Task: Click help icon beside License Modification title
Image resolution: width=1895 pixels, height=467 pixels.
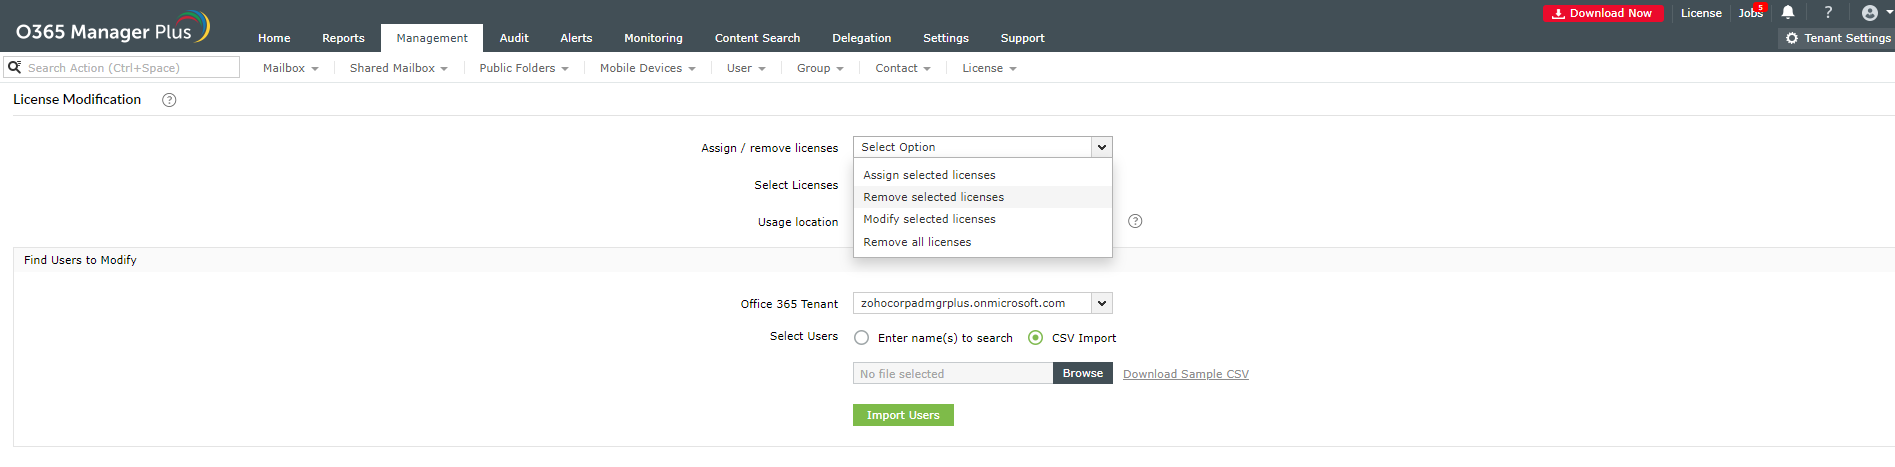Action: coord(169,100)
